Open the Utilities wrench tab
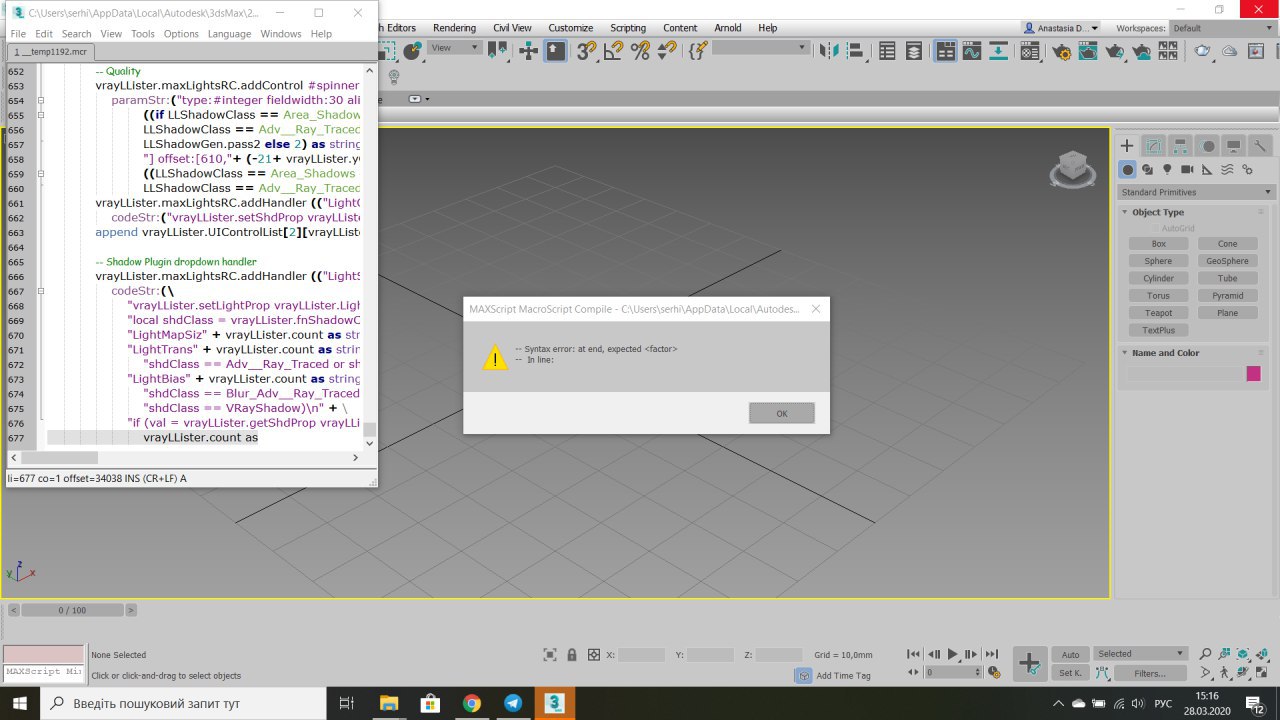Image resolution: width=1280 pixels, height=720 pixels. [x=1260, y=146]
